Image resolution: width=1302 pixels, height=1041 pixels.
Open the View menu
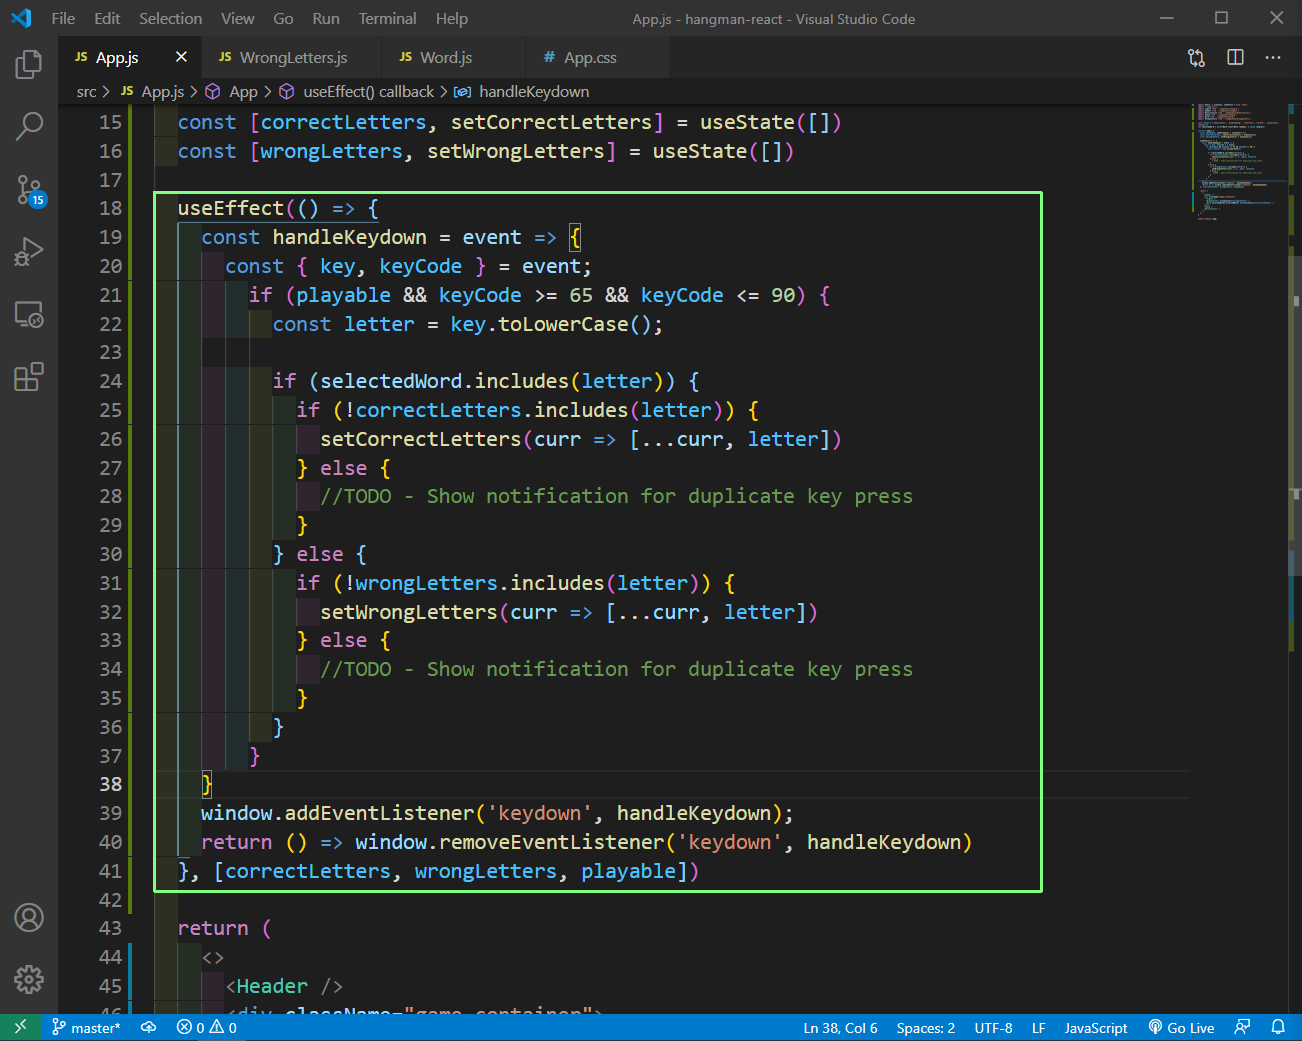(237, 18)
